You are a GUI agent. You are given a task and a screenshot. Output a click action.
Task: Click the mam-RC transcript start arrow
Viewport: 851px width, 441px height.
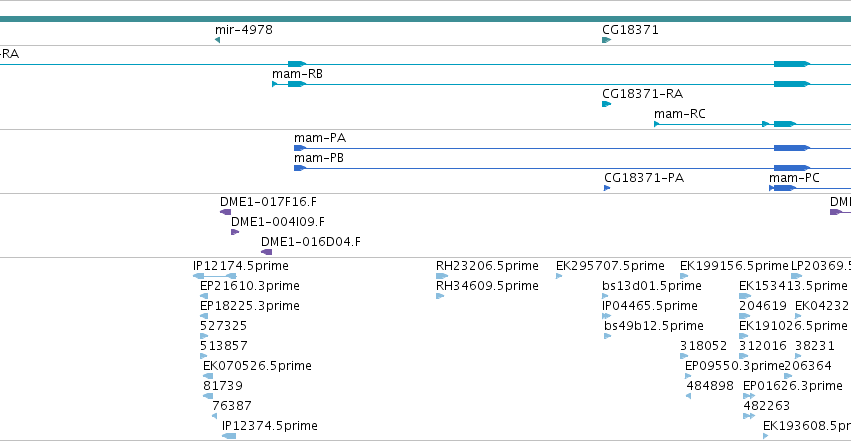tap(657, 124)
